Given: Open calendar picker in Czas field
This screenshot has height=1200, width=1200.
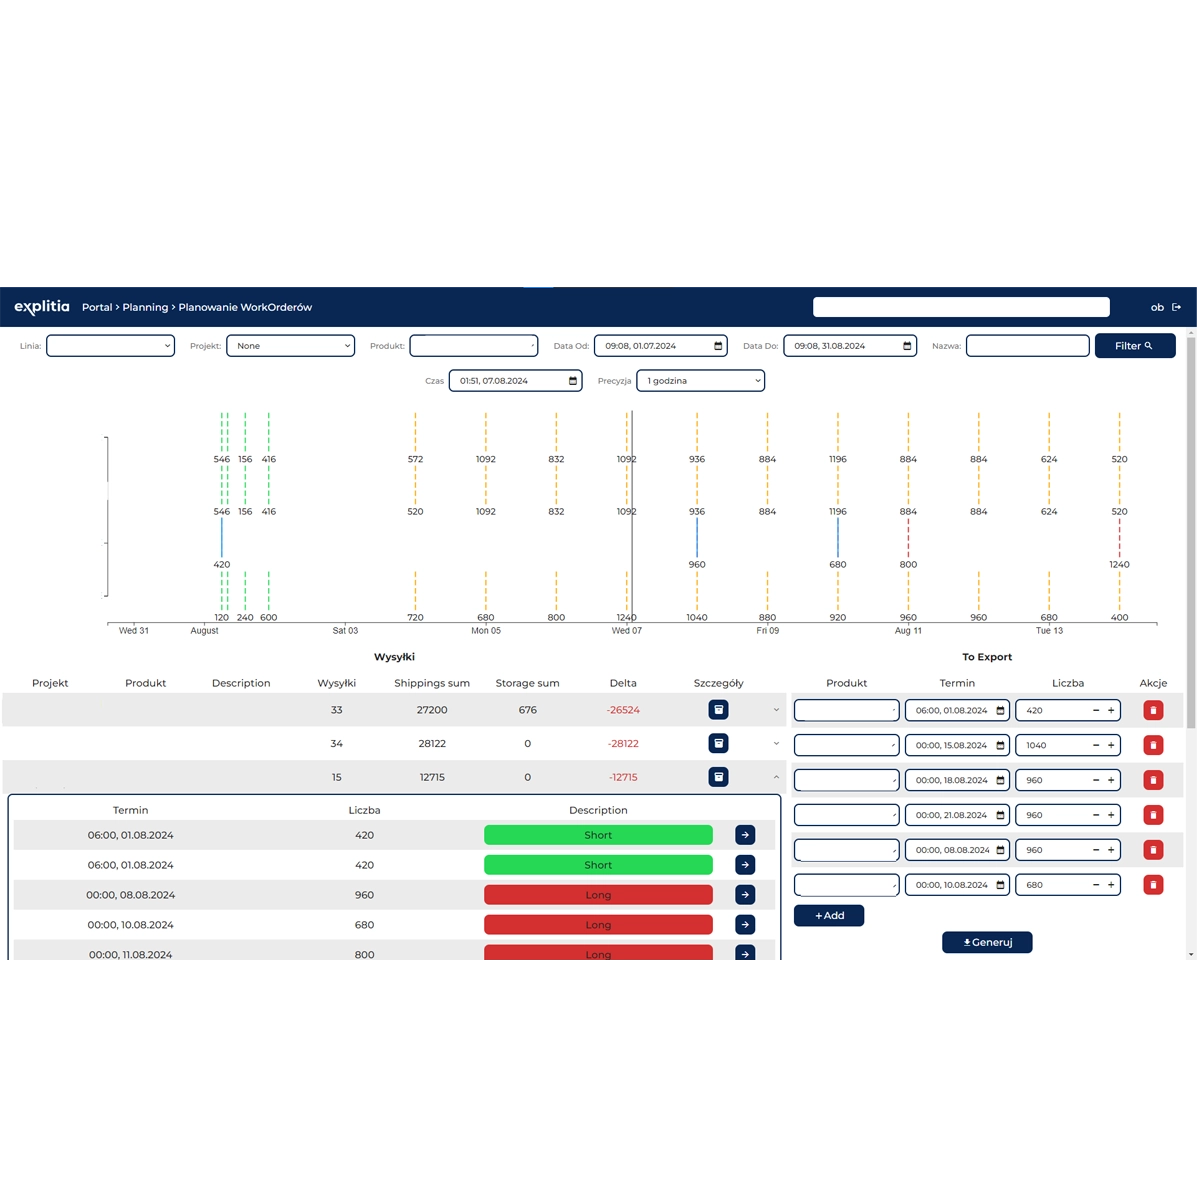Looking at the screenshot, I should 573,381.
